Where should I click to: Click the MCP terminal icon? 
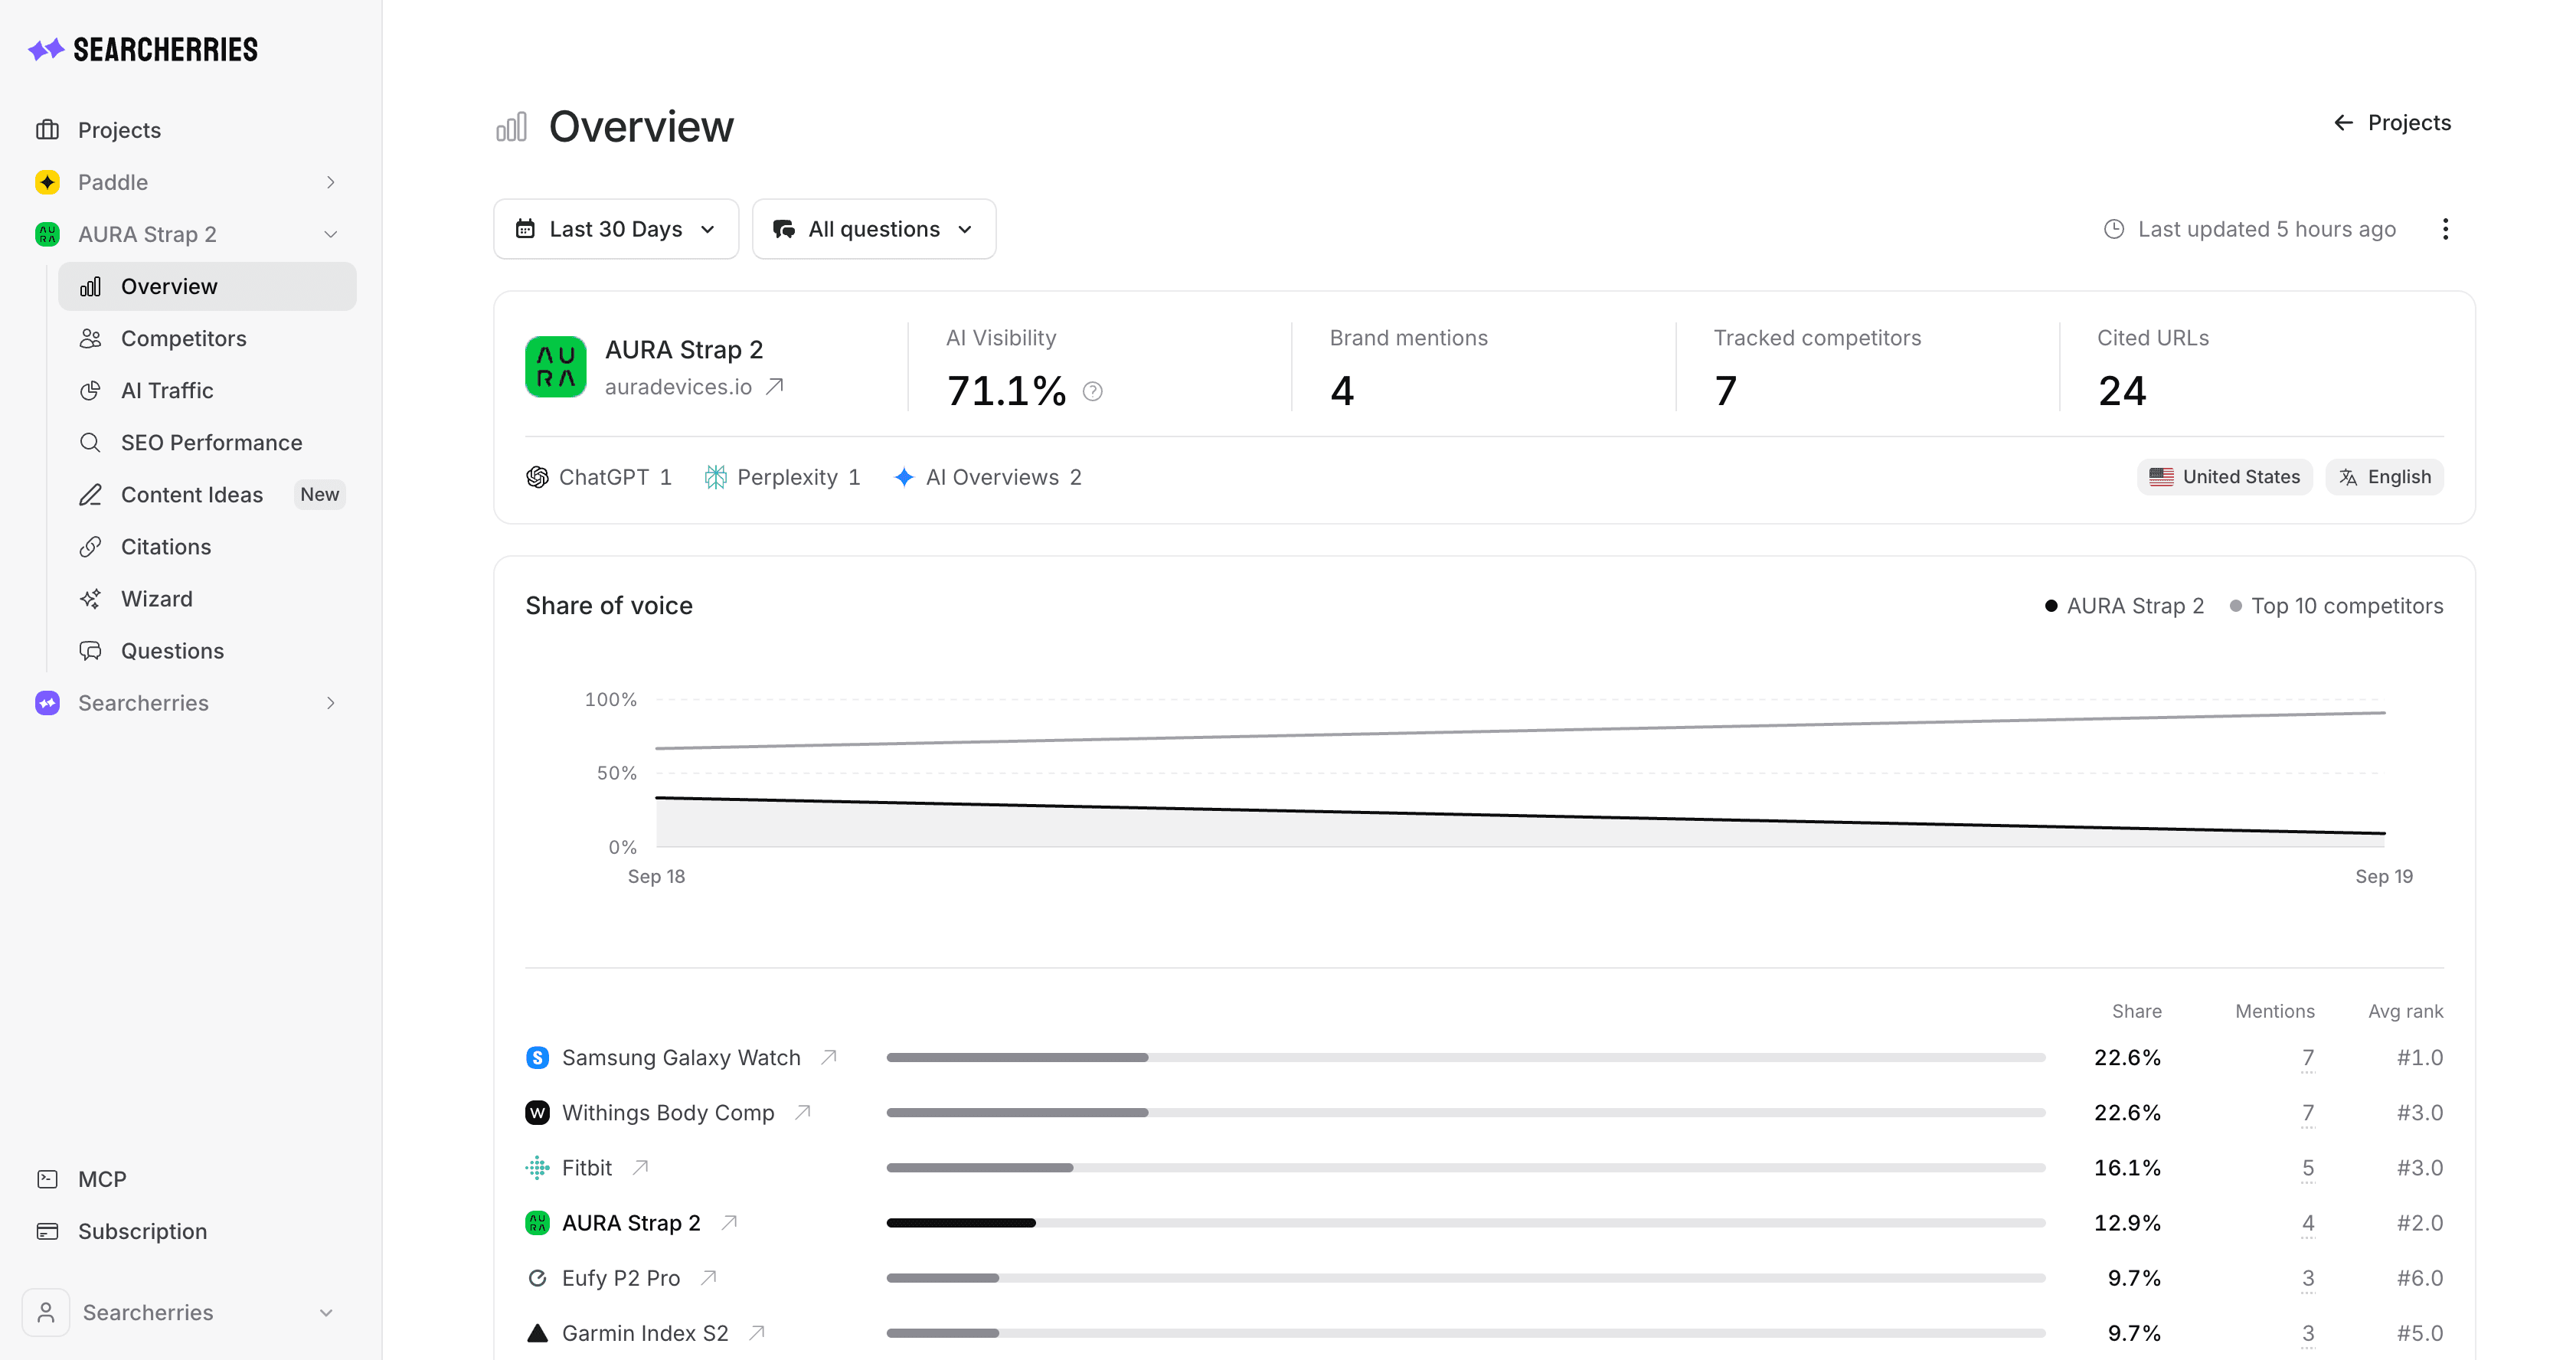point(47,1179)
